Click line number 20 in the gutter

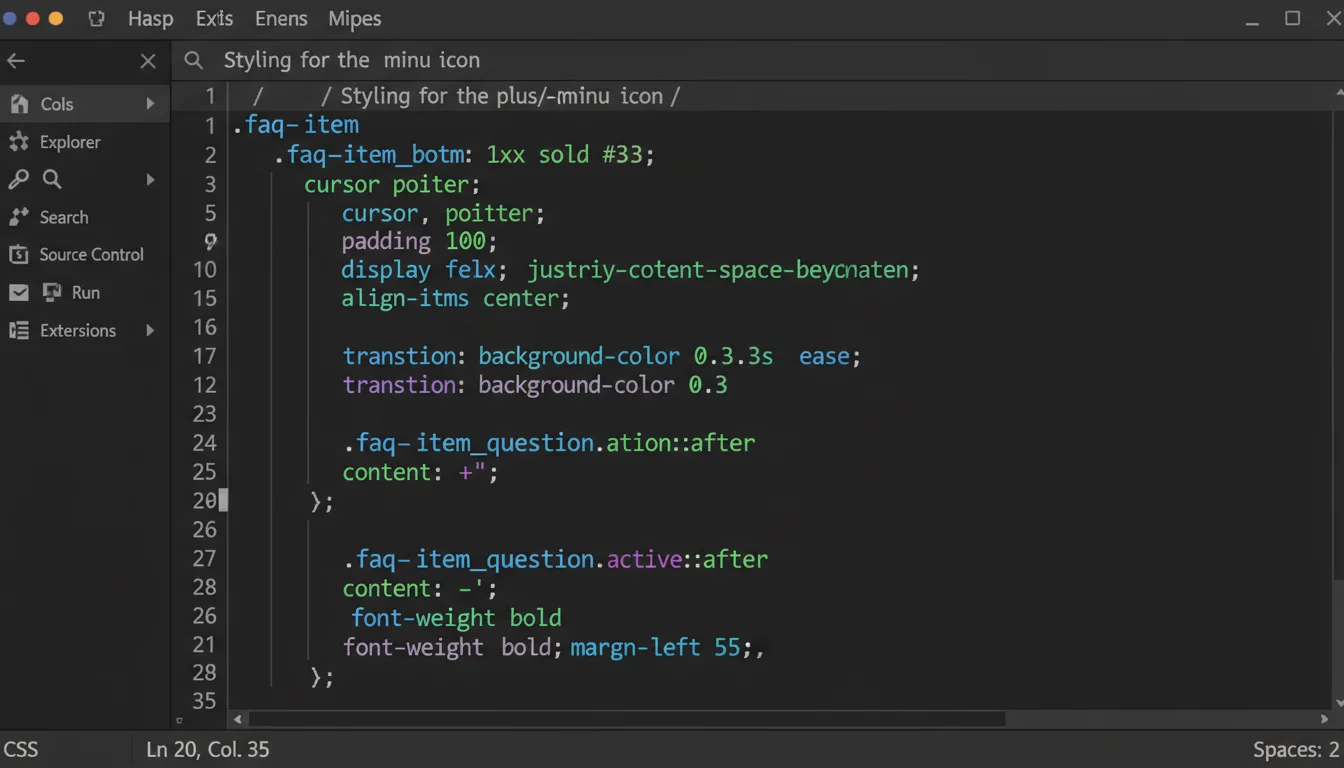point(204,500)
